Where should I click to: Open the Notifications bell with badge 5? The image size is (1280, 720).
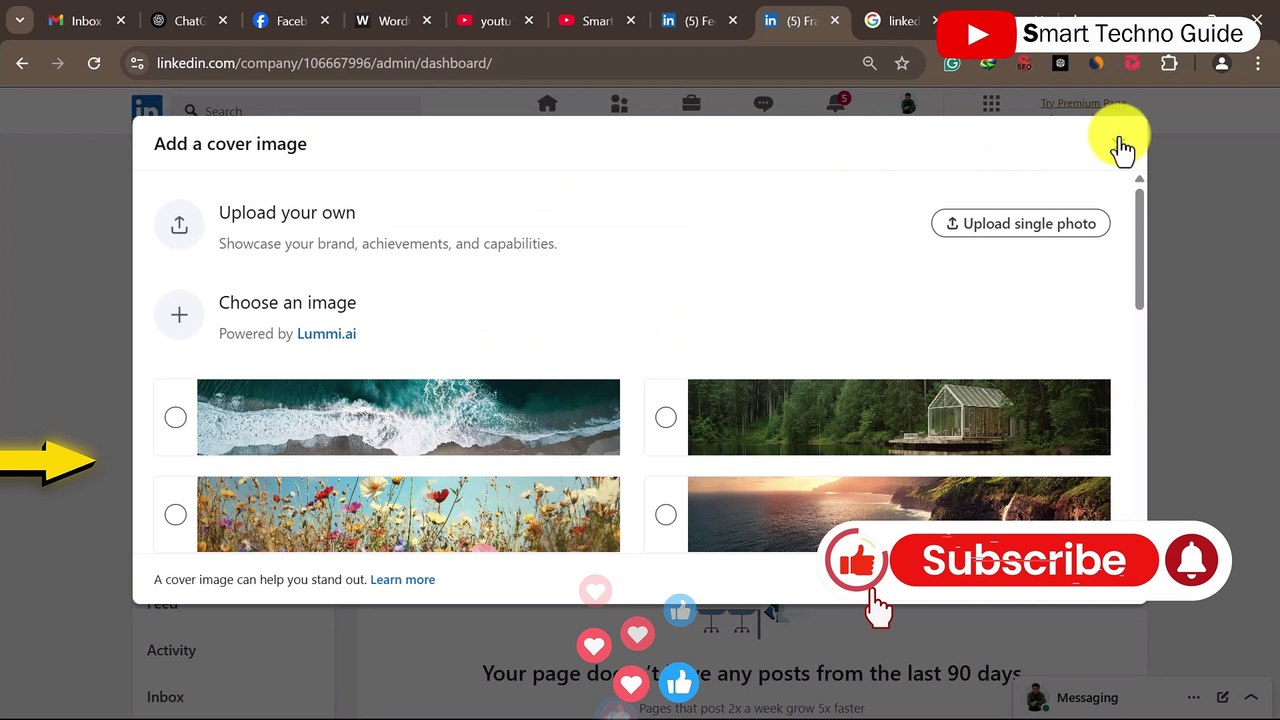coord(836,103)
